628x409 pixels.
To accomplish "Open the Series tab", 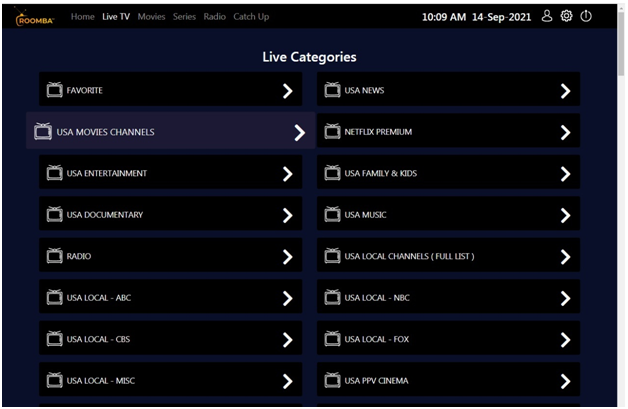I will [x=184, y=17].
